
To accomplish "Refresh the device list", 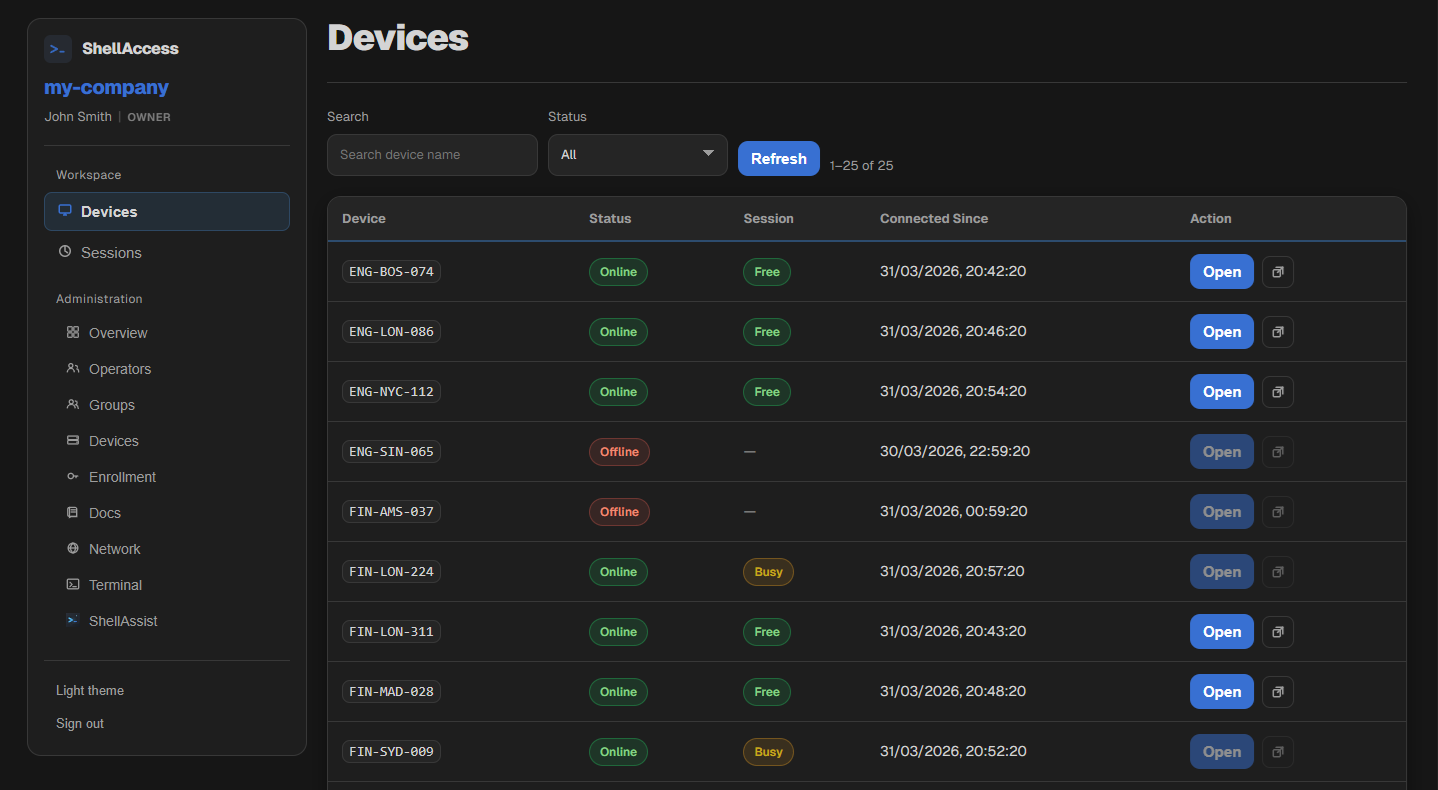I will (x=778, y=158).
